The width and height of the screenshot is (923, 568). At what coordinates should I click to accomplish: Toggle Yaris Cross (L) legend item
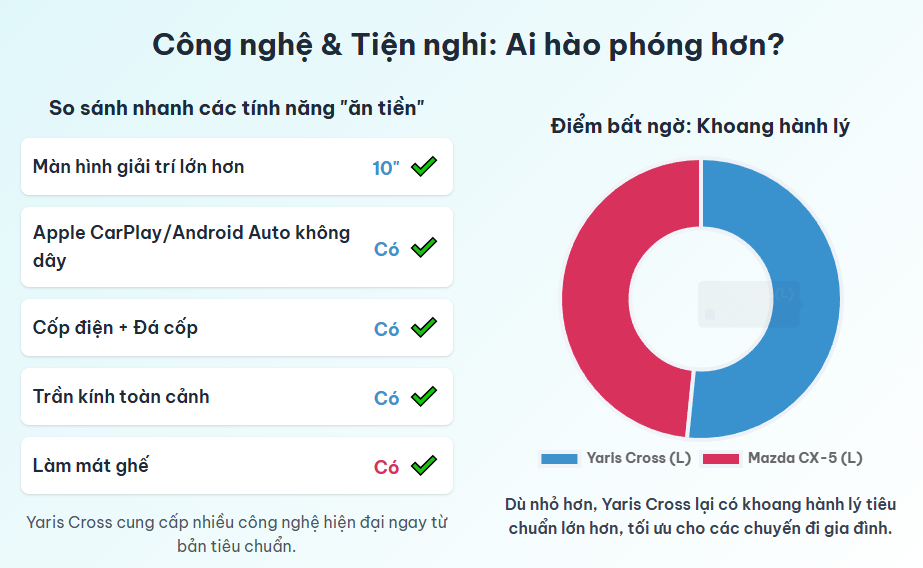(x=616, y=458)
